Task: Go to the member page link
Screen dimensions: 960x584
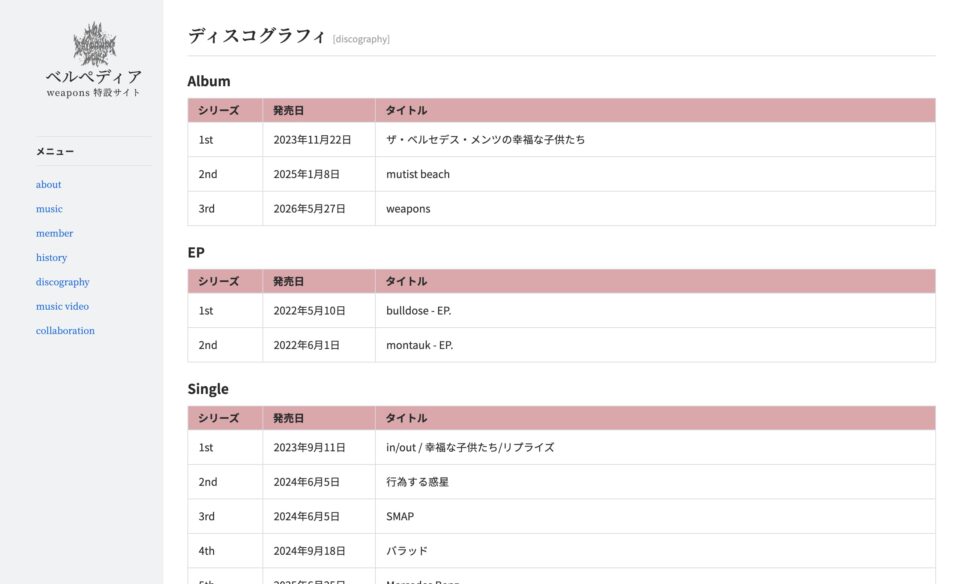Action: 54,233
